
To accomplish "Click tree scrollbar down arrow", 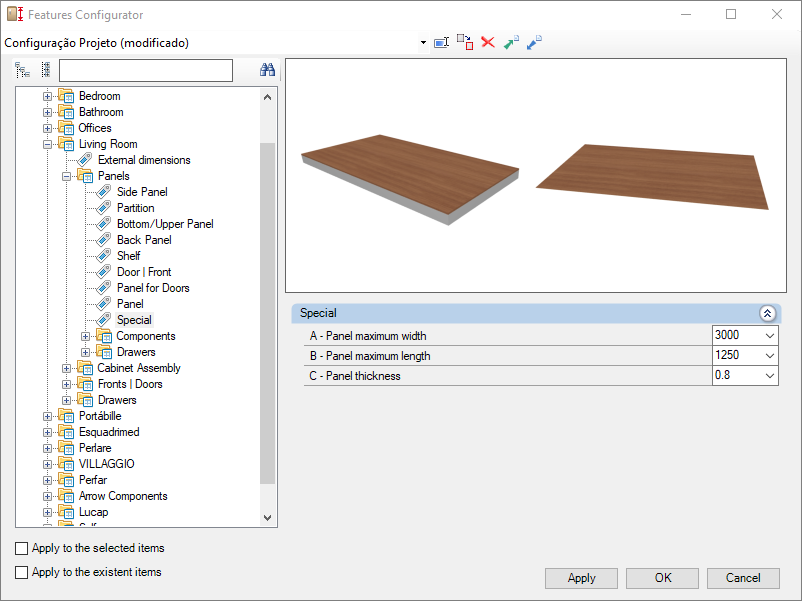I will click(x=268, y=518).
